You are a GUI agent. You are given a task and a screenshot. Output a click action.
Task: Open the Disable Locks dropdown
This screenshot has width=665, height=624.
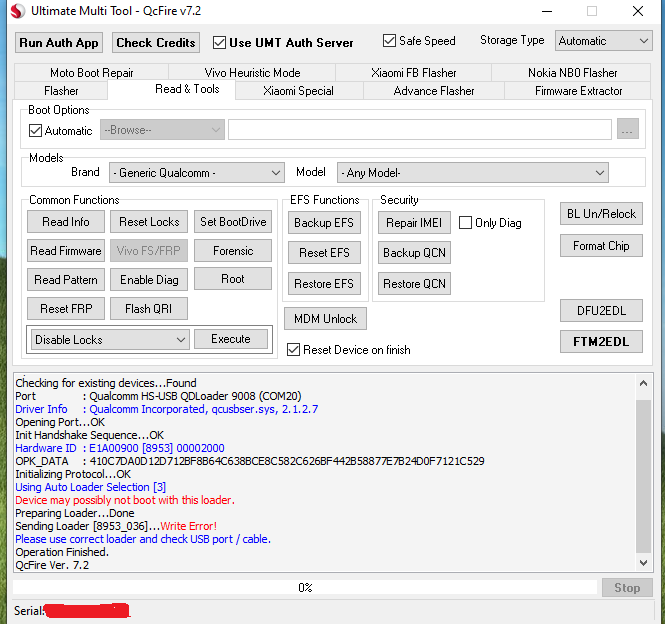(x=110, y=340)
